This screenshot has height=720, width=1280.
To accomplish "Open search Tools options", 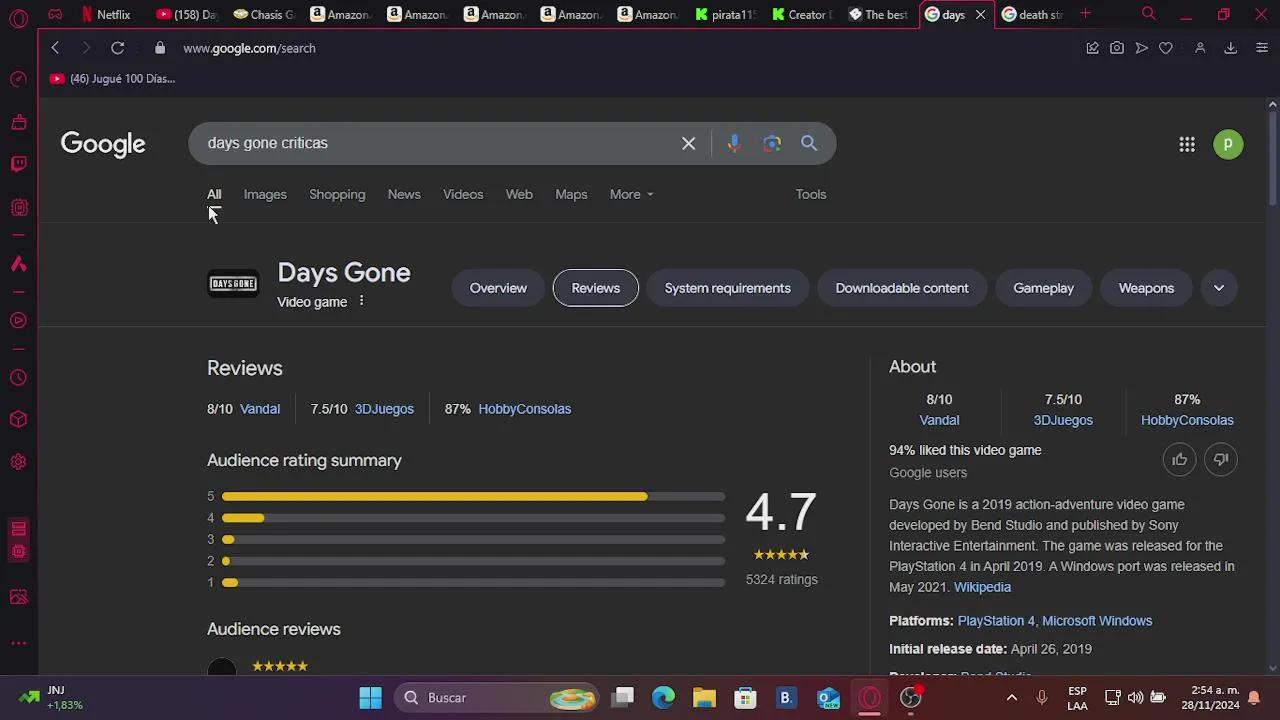I will coord(811,194).
